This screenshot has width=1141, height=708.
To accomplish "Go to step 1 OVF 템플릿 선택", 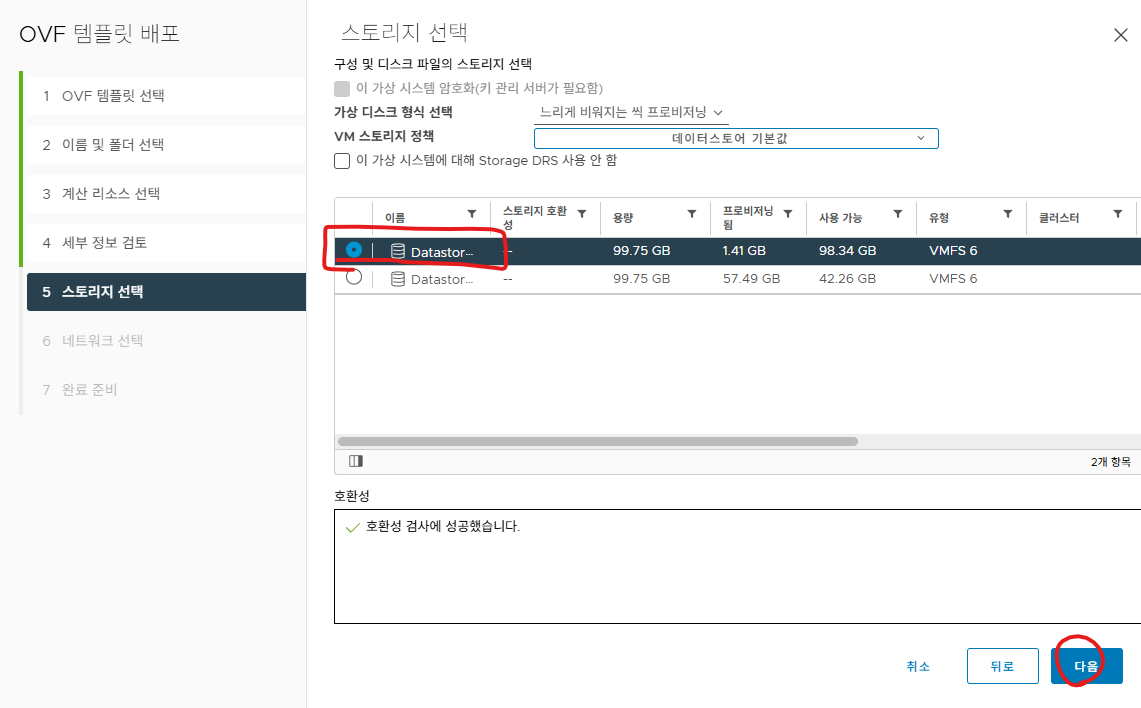I will (x=166, y=96).
